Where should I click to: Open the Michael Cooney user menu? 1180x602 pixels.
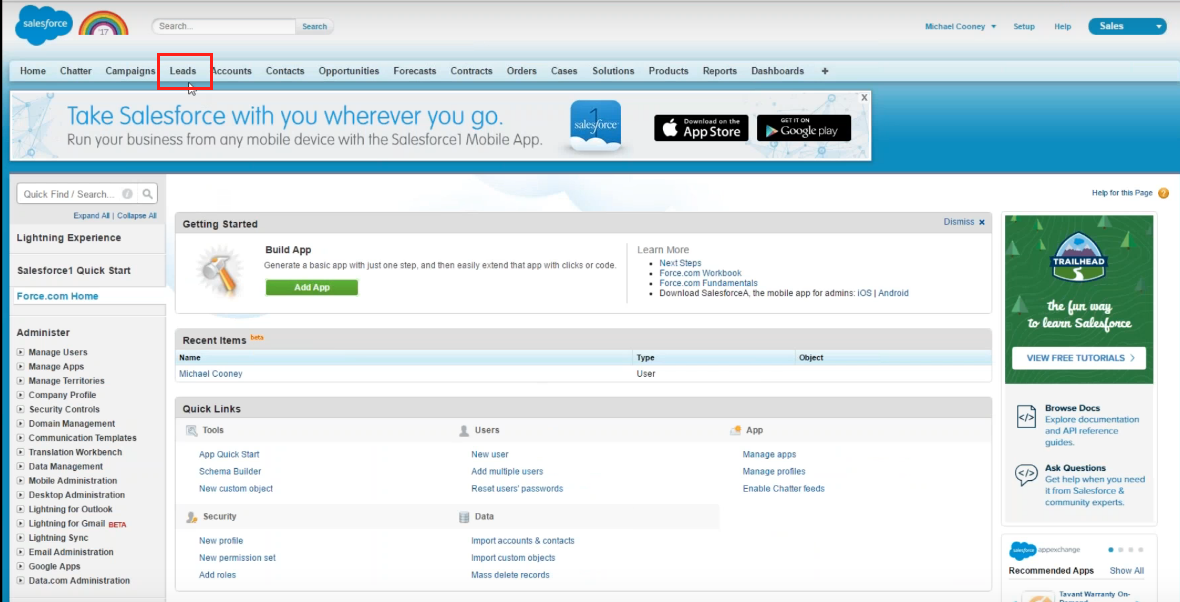pyautogui.click(x=960, y=26)
